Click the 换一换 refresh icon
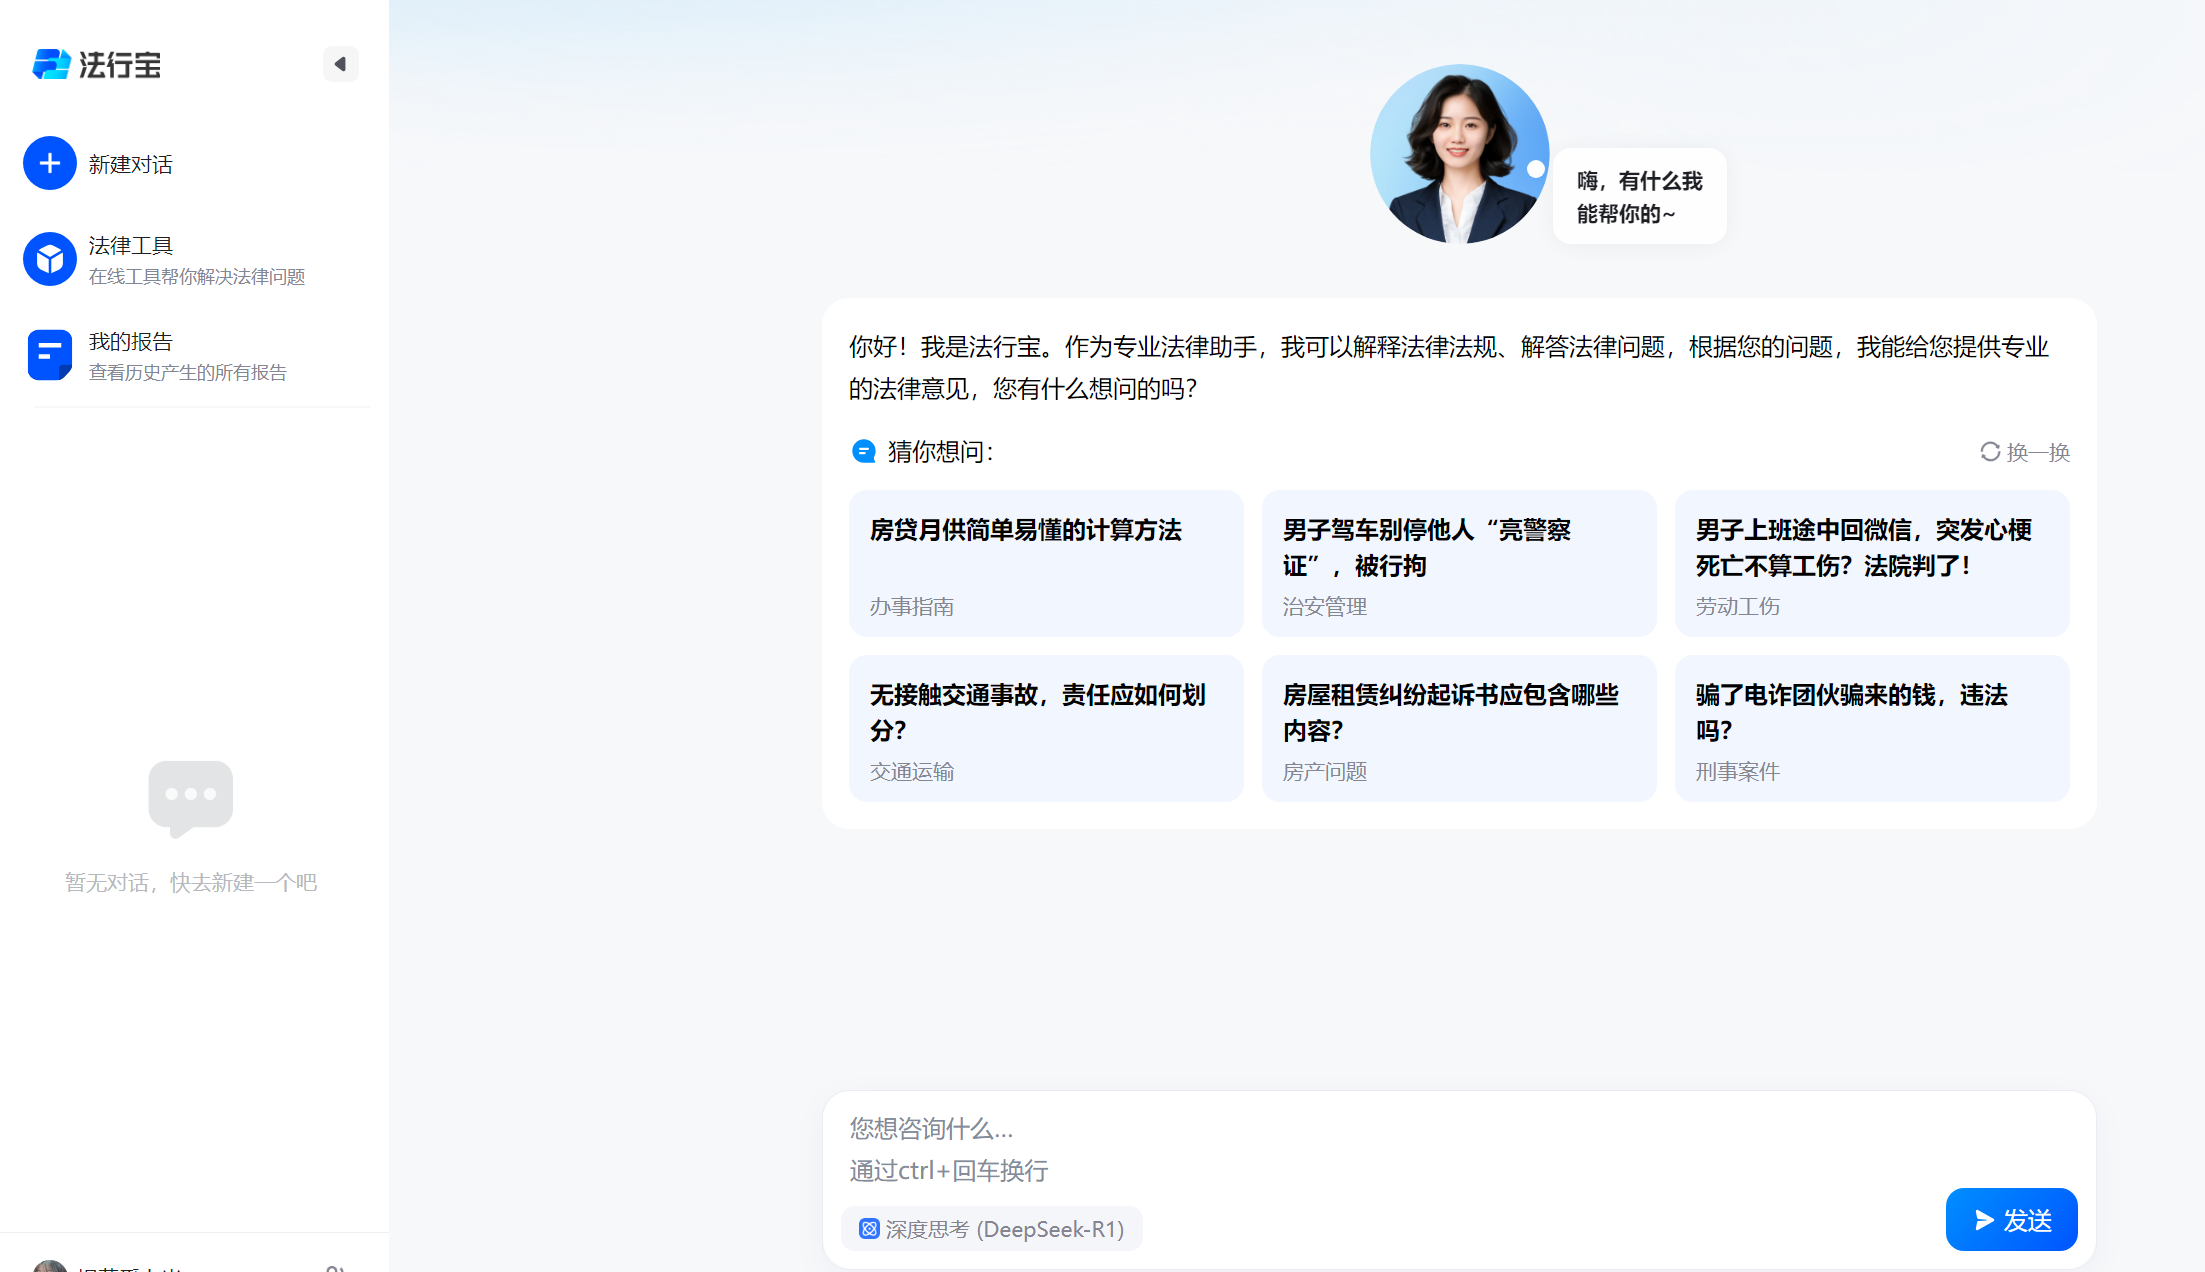The image size is (2205, 1272). [1990, 452]
